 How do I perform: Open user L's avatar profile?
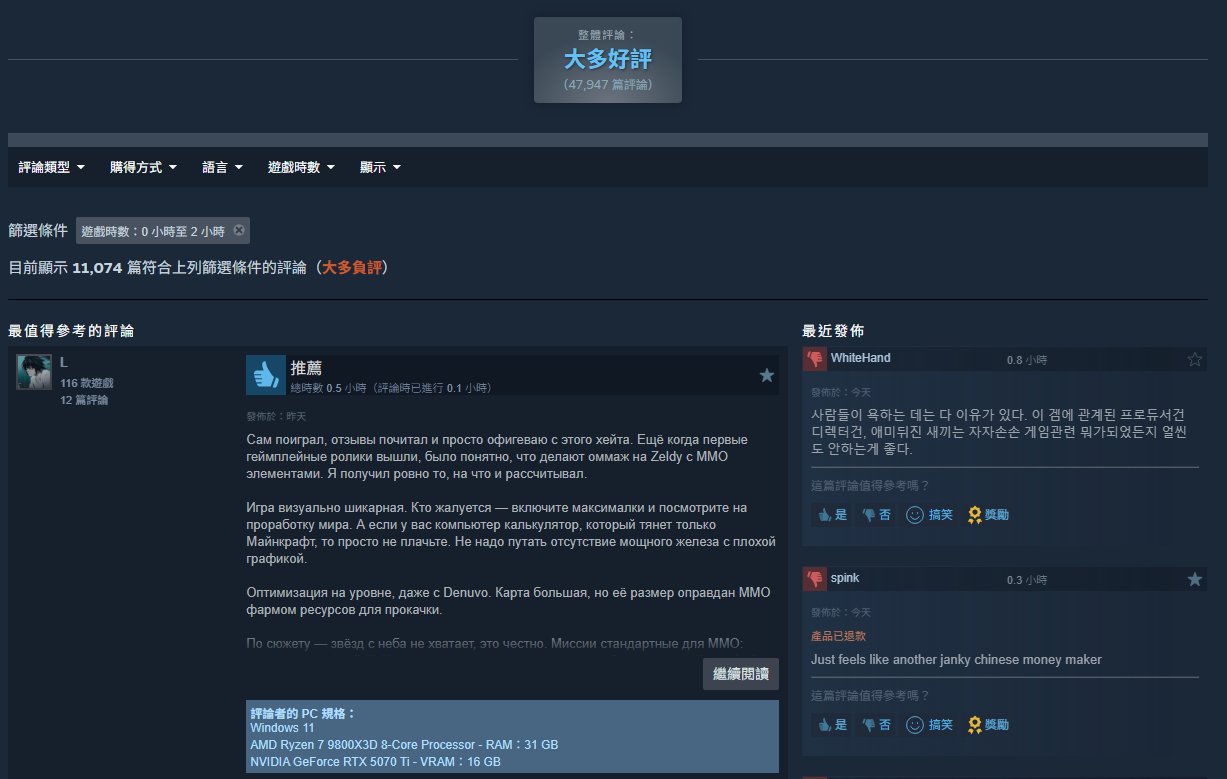34,372
